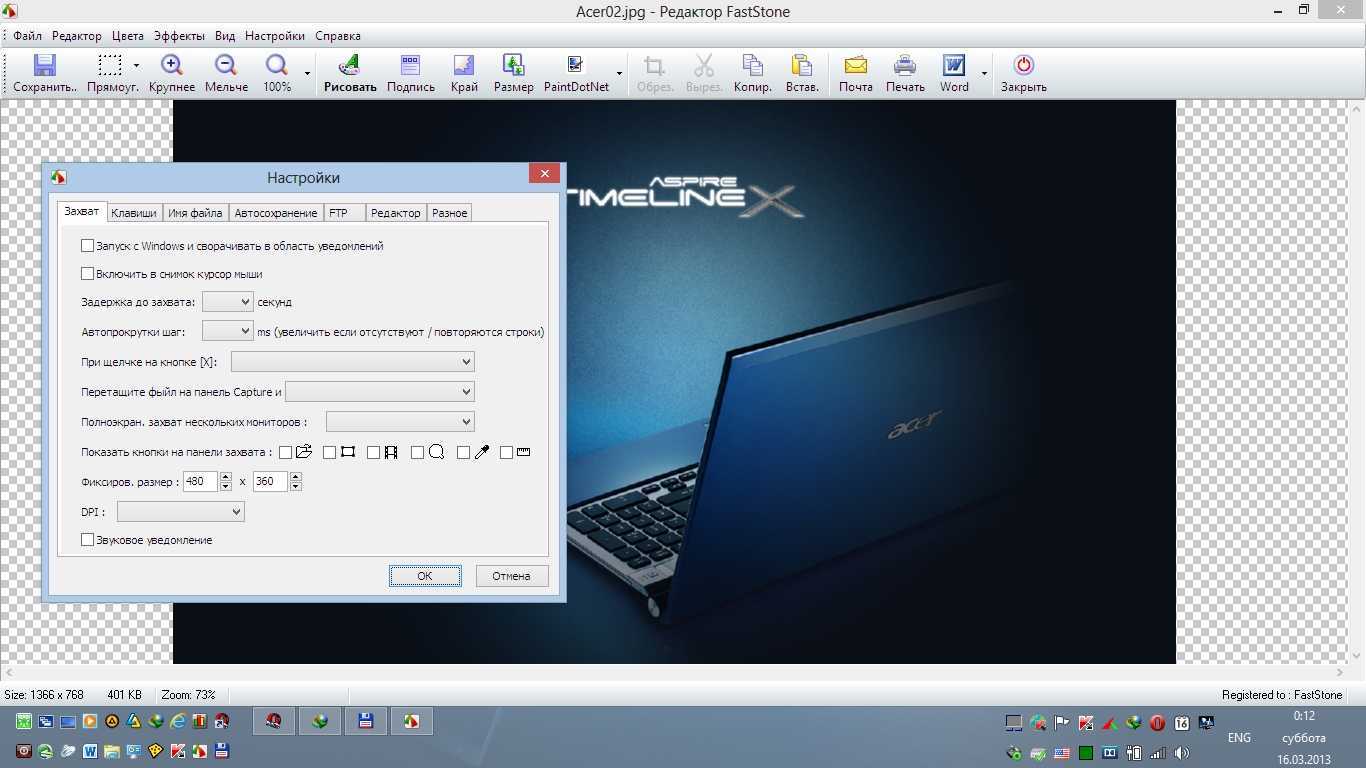This screenshot has height=768, width=1366.
Task: Toggle Включить в снимок курсор мыши checkbox
Action: (x=87, y=273)
